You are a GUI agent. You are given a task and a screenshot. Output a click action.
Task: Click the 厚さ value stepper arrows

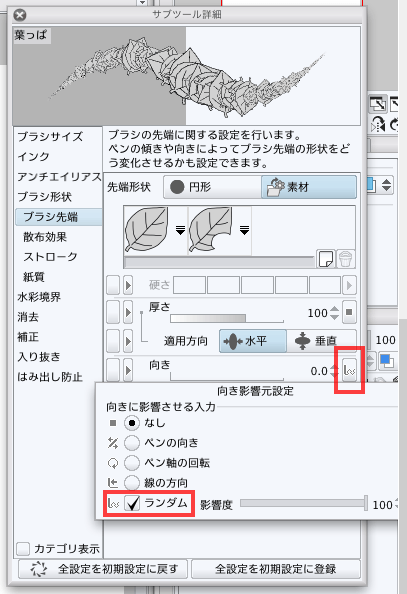(x=334, y=313)
